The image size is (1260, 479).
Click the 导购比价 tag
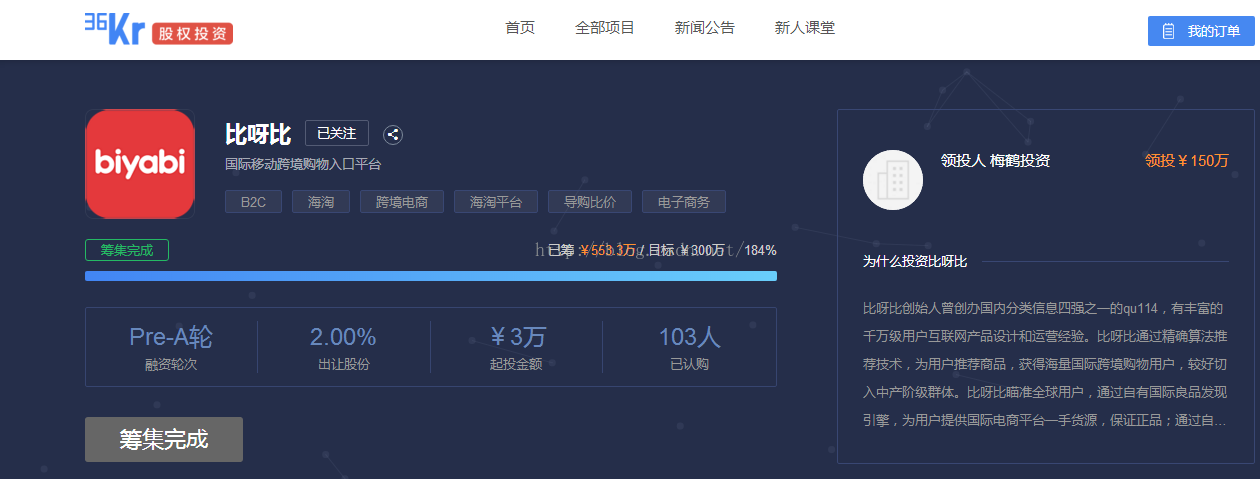coord(589,202)
